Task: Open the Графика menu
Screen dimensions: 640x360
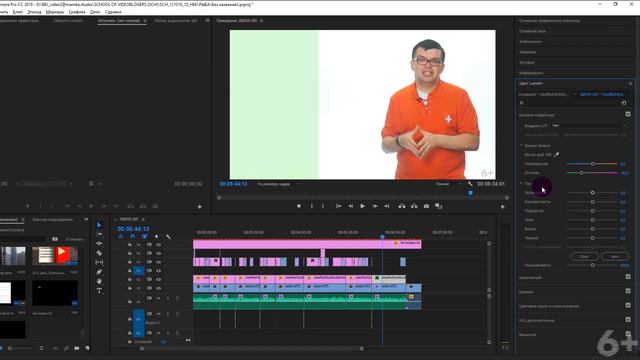Action: pos(77,12)
